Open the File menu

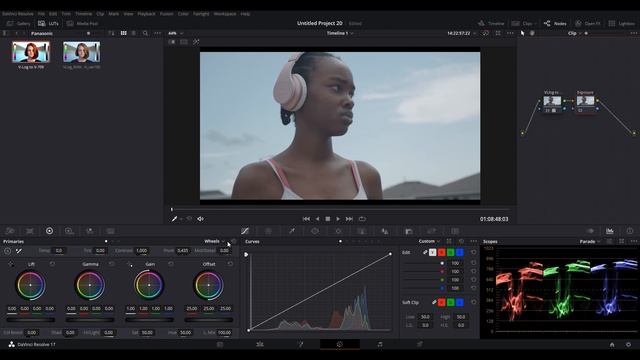pyautogui.click(x=41, y=14)
